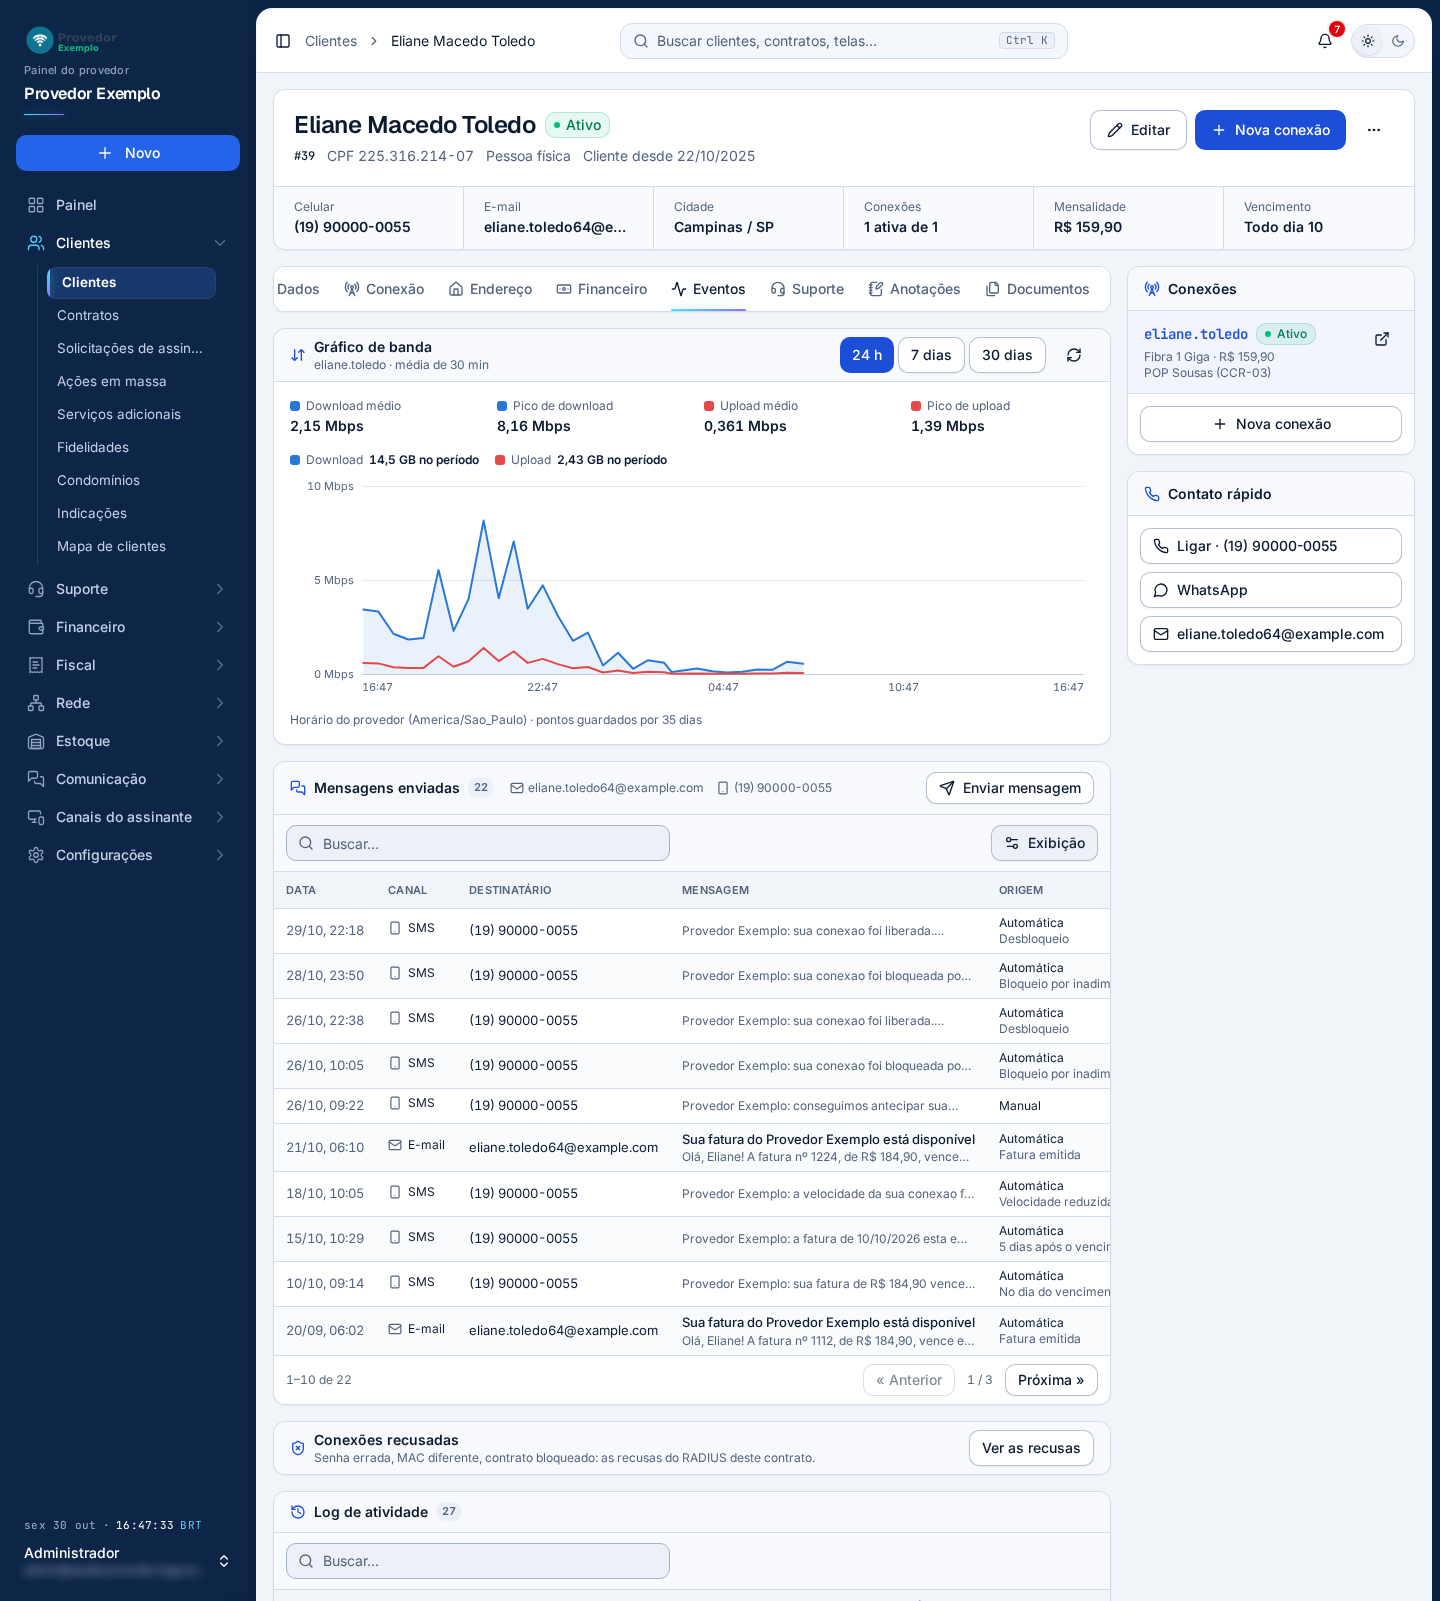Open WhatsApp quick contact
Image resolution: width=1440 pixels, height=1601 pixels.
[x=1270, y=590]
